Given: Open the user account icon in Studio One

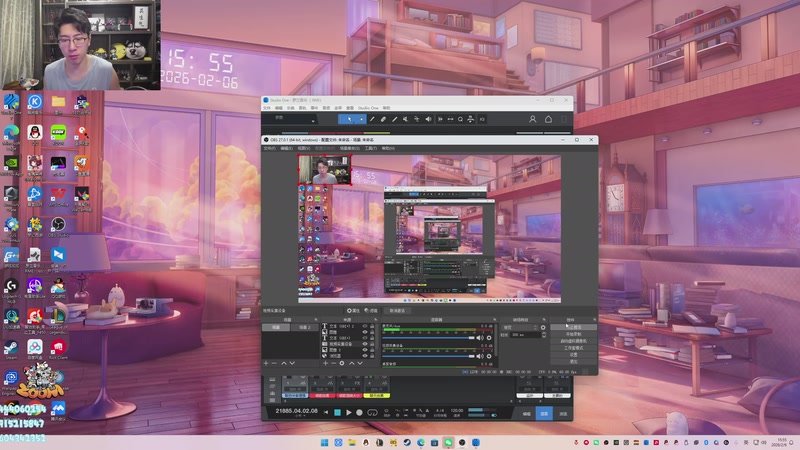Looking at the screenshot, I should 532,119.
